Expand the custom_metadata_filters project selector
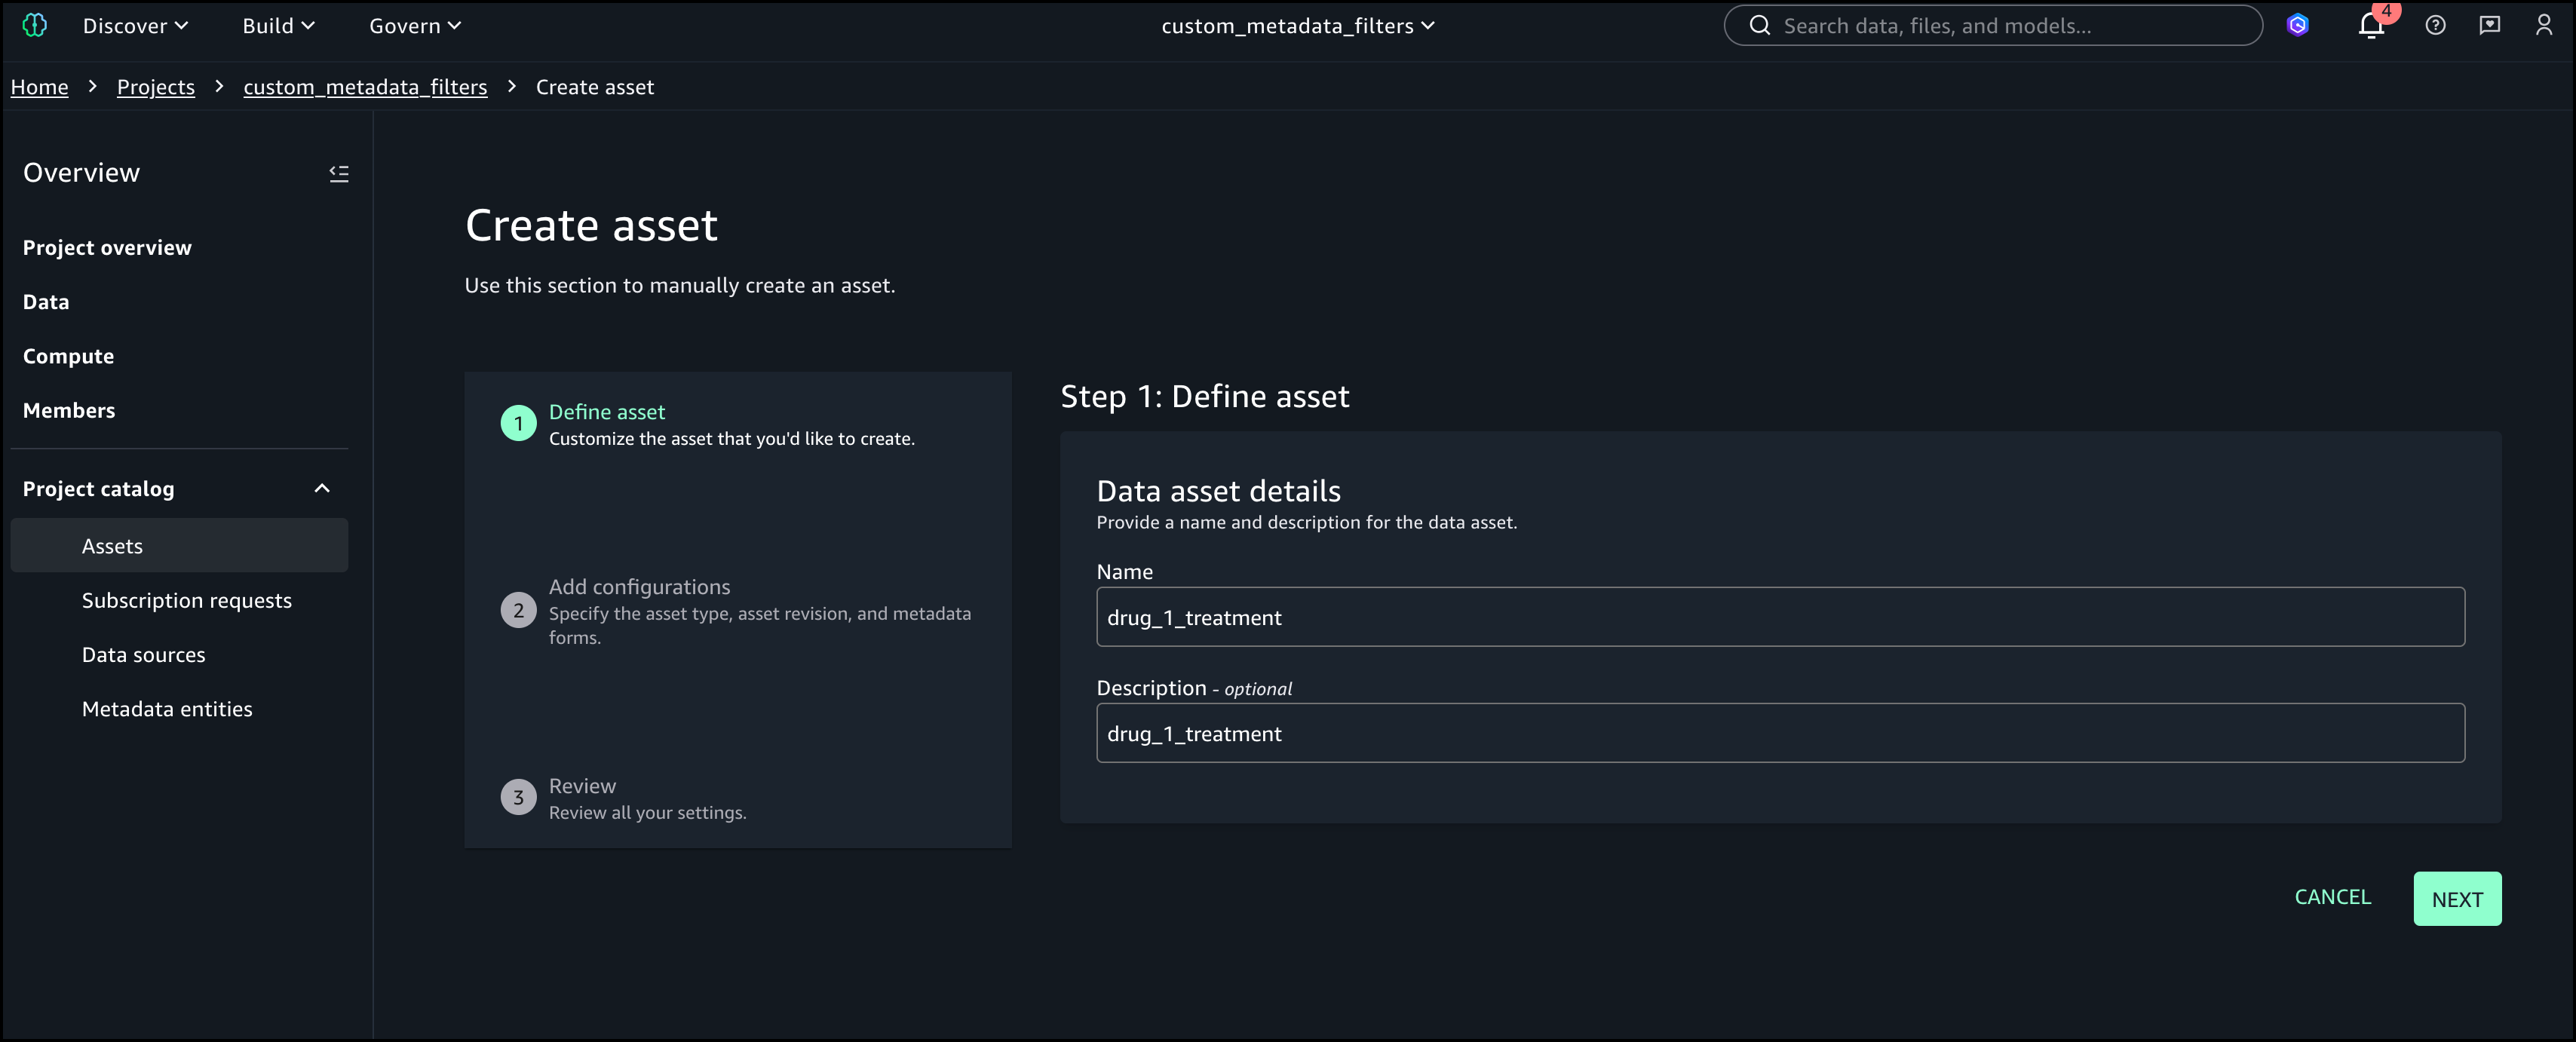Image resolution: width=2576 pixels, height=1042 pixels. (1297, 26)
